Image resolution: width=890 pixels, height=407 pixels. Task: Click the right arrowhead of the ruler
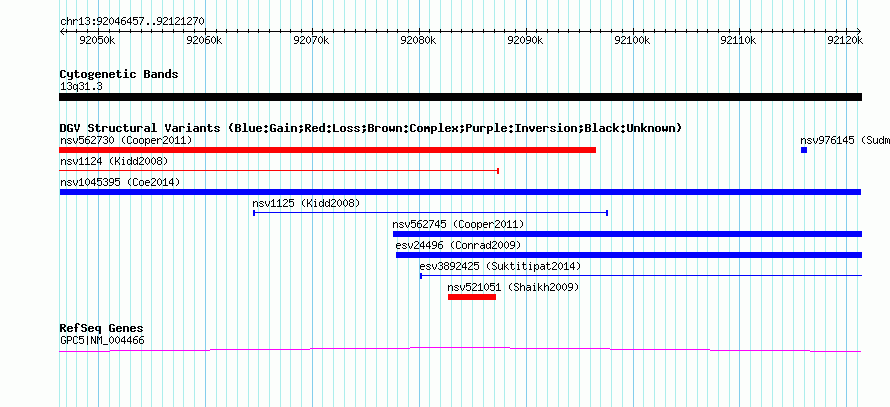[859, 31]
